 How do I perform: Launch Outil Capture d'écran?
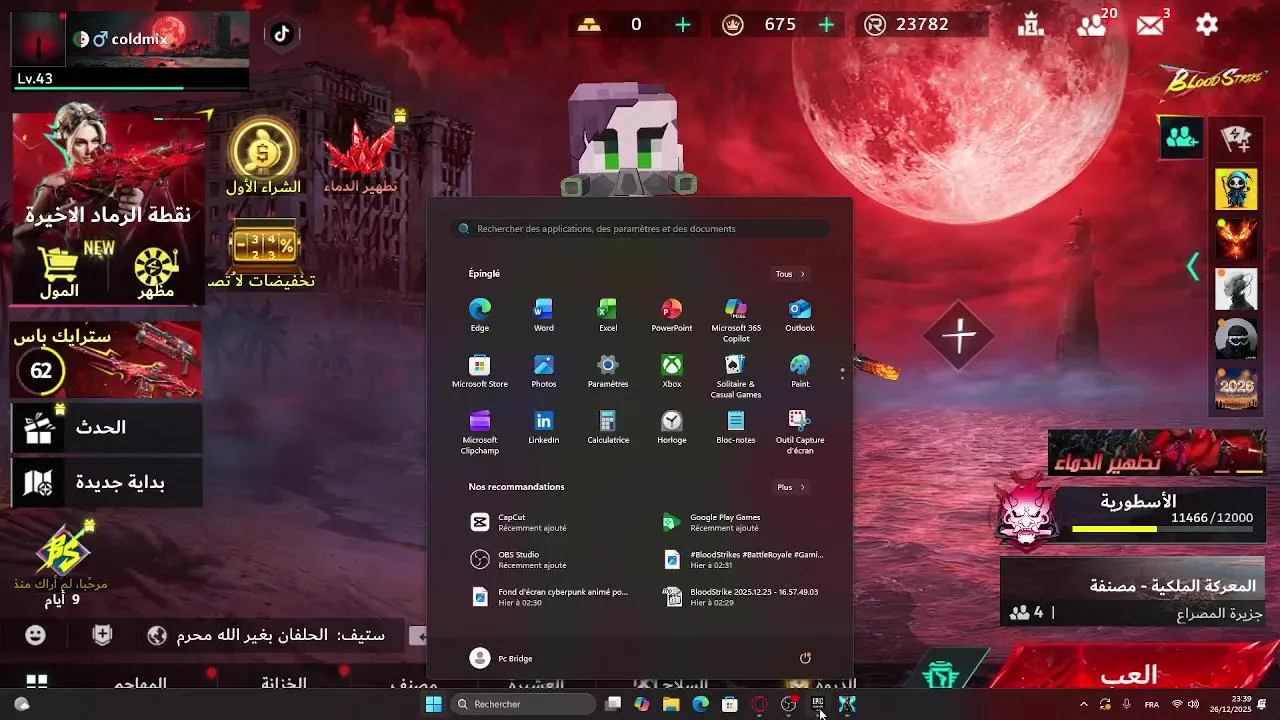tap(800, 432)
